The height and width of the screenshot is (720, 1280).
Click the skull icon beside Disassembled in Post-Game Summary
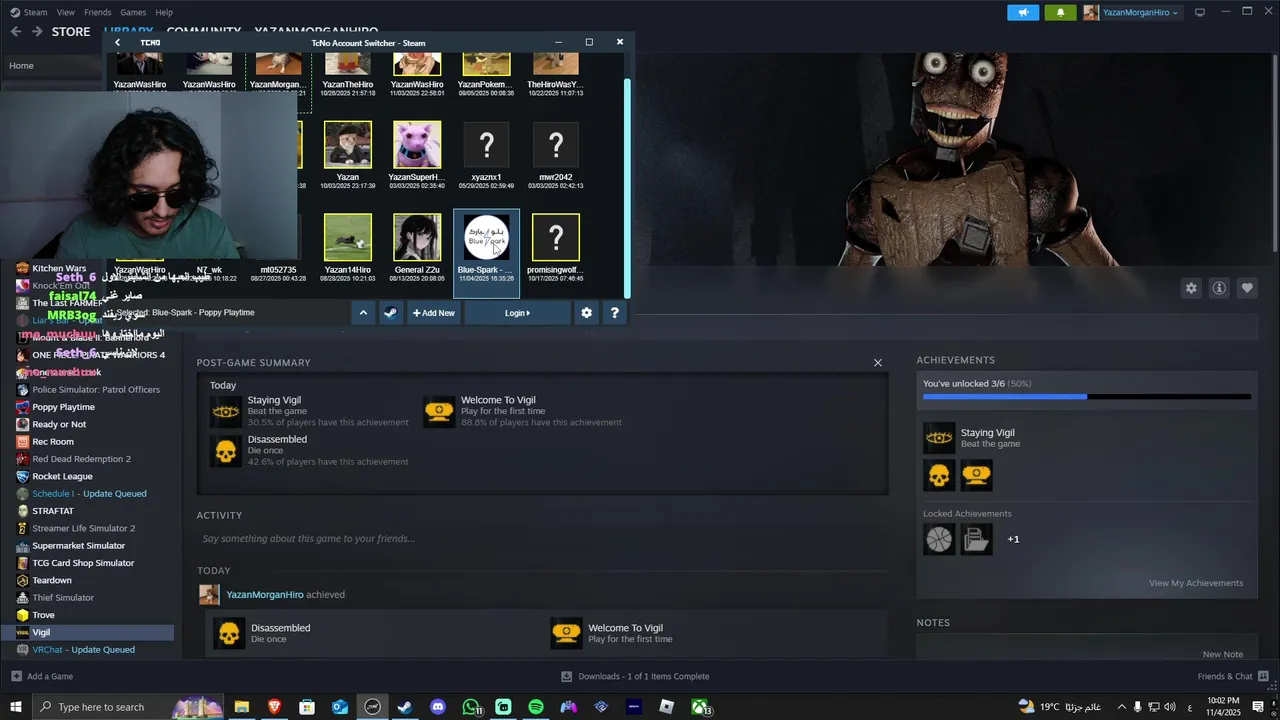[x=226, y=451]
